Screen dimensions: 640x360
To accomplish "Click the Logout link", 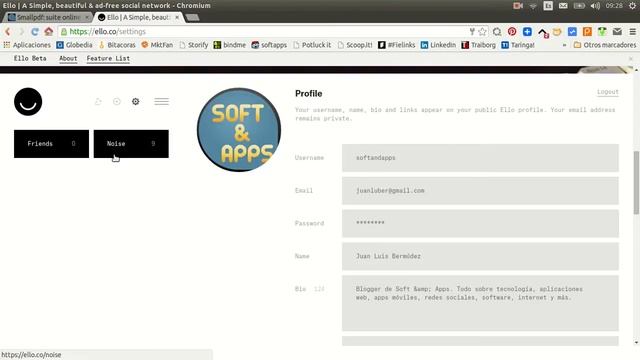I will (x=608, y=92).
